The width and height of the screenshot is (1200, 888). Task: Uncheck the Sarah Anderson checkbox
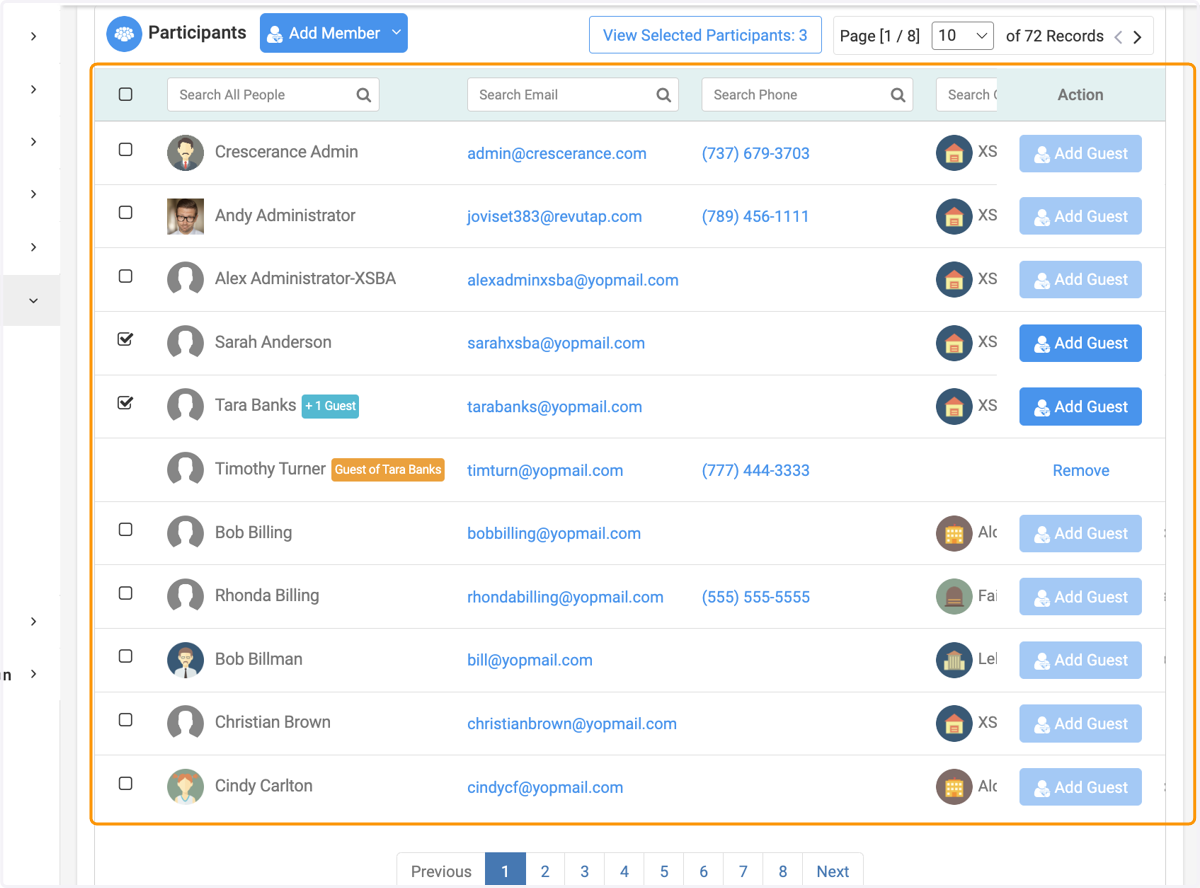pos(125,339)
